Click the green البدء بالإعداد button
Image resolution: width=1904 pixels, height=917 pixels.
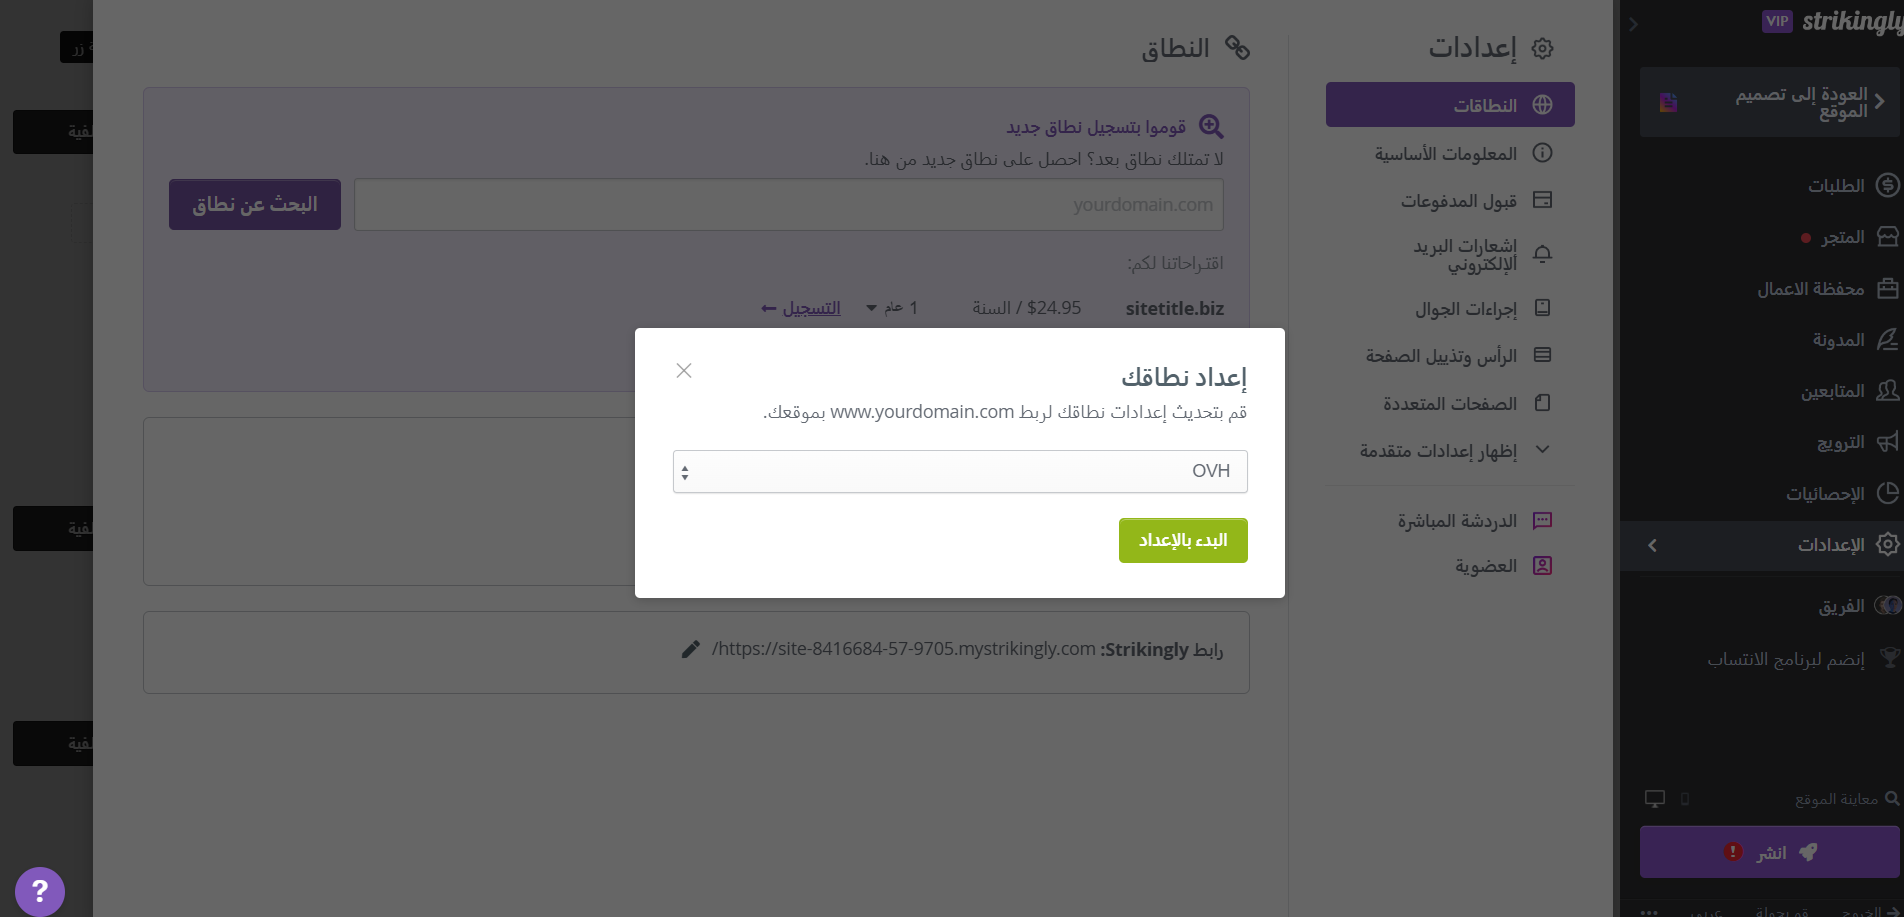pyautogui.click(x=1183, y=540)
